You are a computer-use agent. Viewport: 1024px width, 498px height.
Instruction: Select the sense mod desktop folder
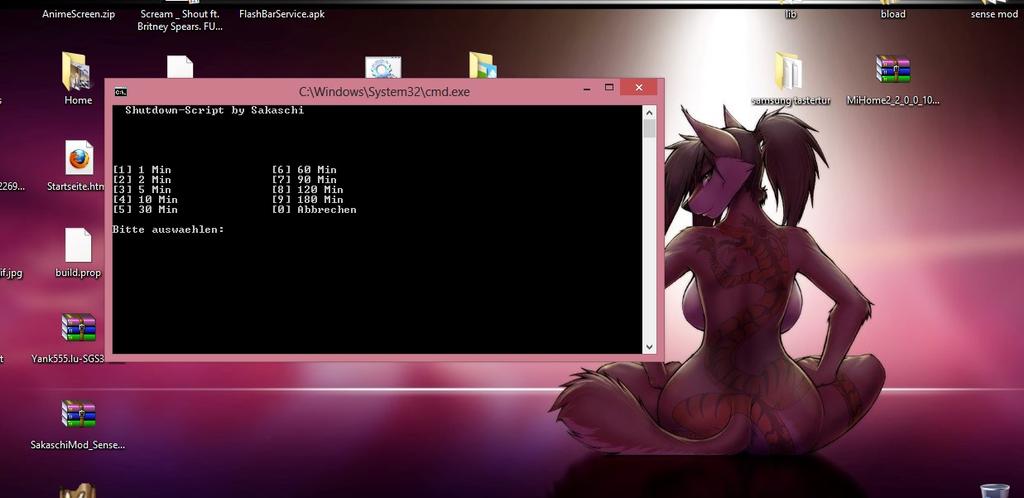993,13
